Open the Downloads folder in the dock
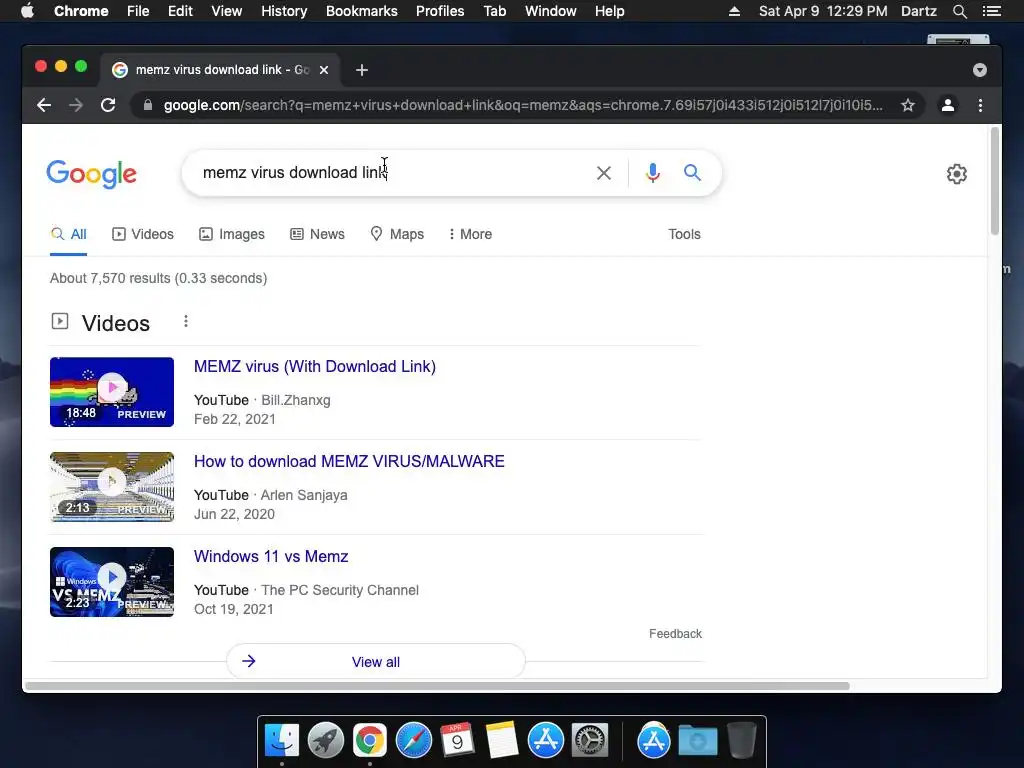The height and width of the screenshot is (768, 1024). pos(697,740)
